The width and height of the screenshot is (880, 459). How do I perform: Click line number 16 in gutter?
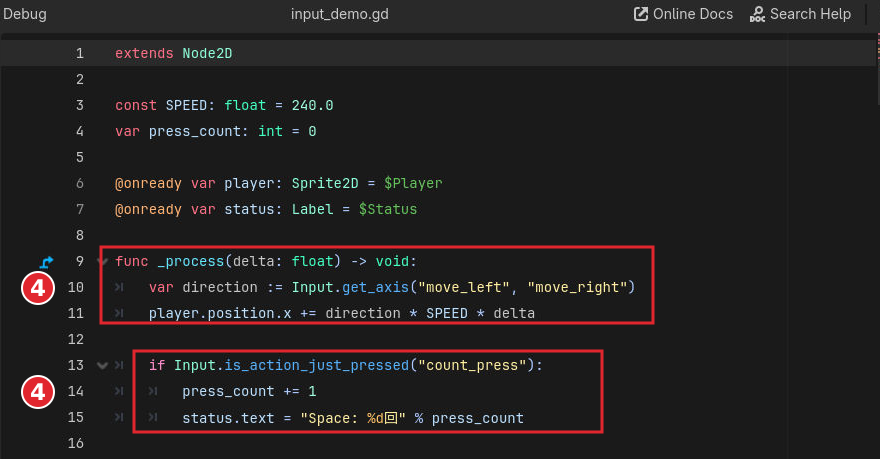(x=76, y=443)
